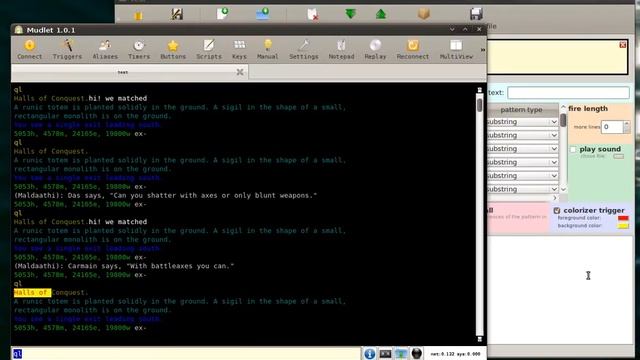Open the third pattern type substring dropdown
The image size is (640, 360).
pyautogui.click(x=522, y=149)
